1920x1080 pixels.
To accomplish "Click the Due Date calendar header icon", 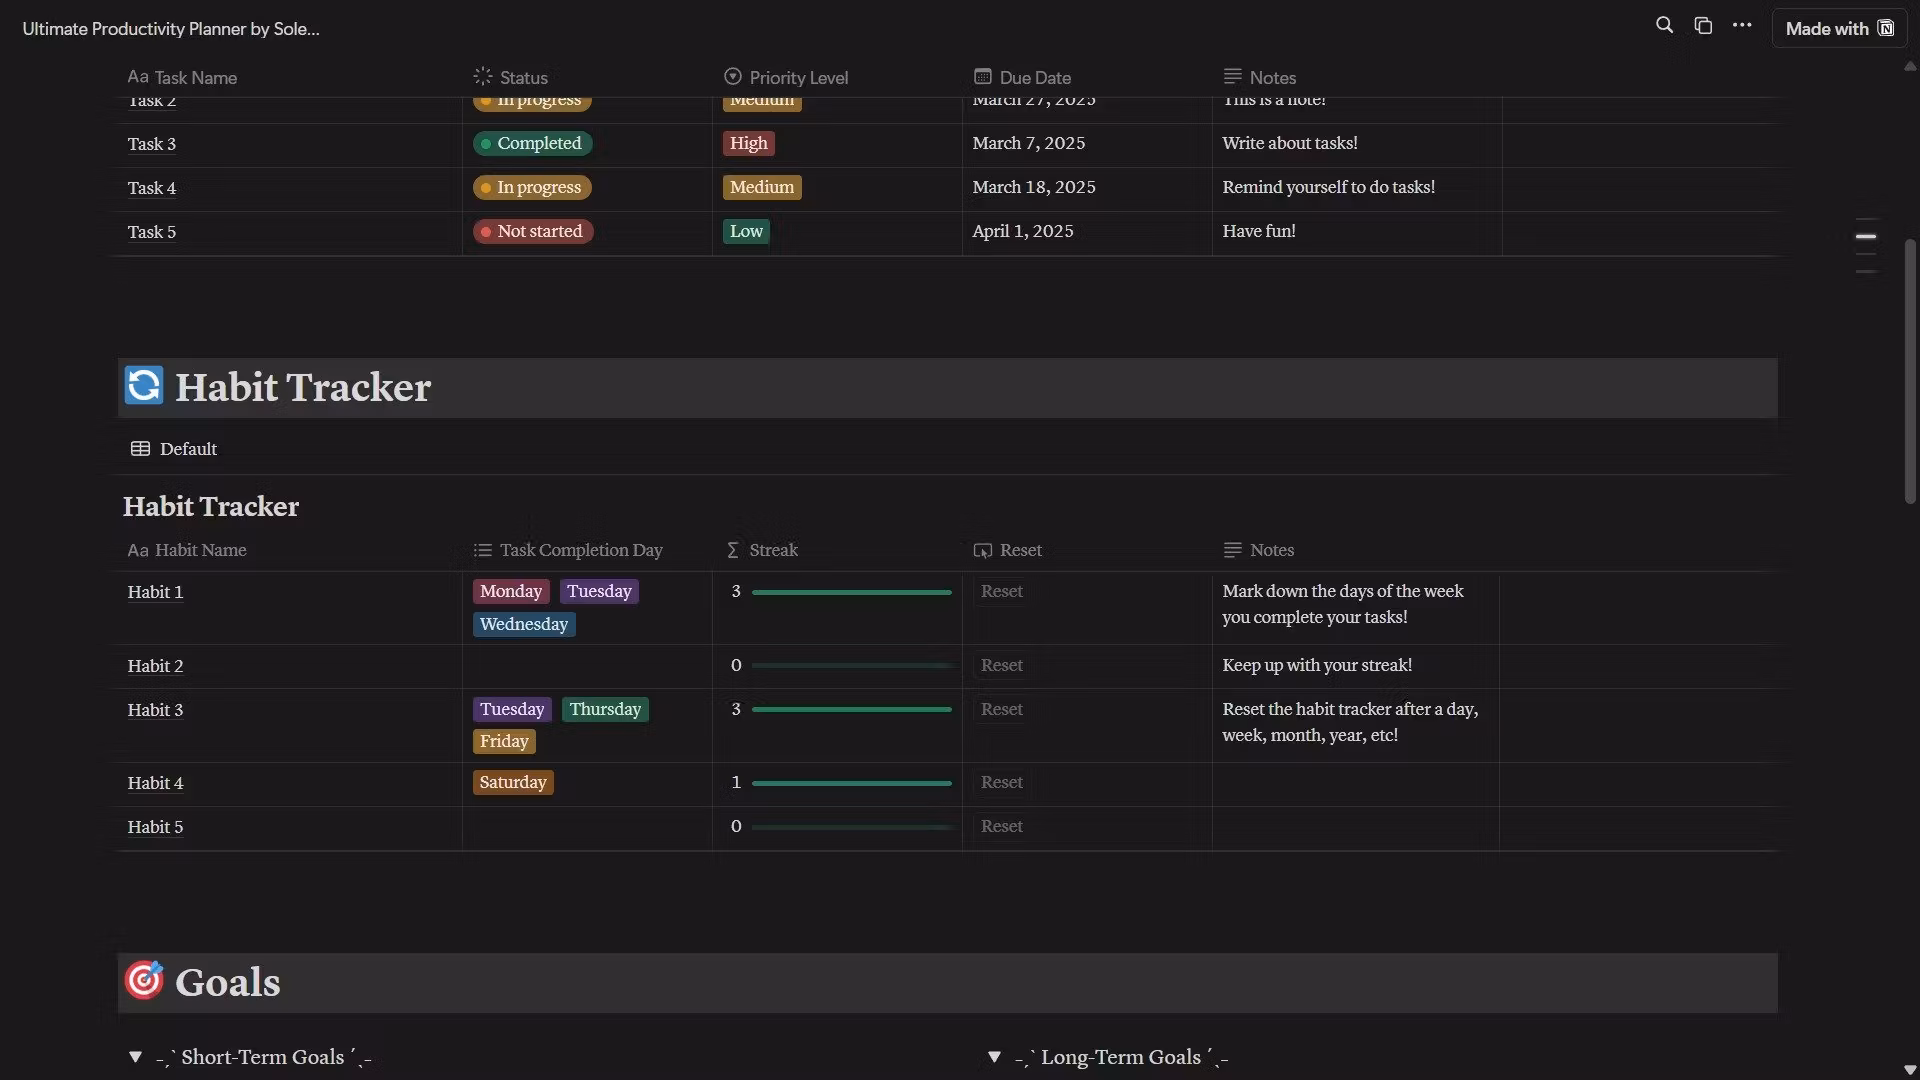I will 982,77.
